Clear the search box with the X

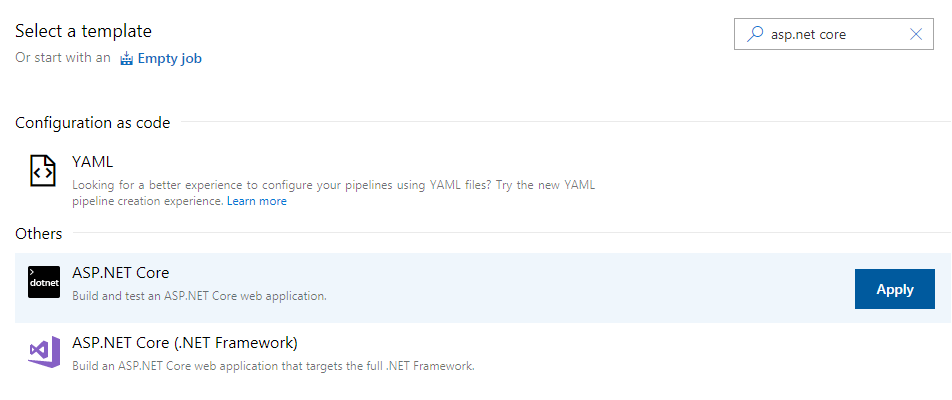click(x=916, y=34)
